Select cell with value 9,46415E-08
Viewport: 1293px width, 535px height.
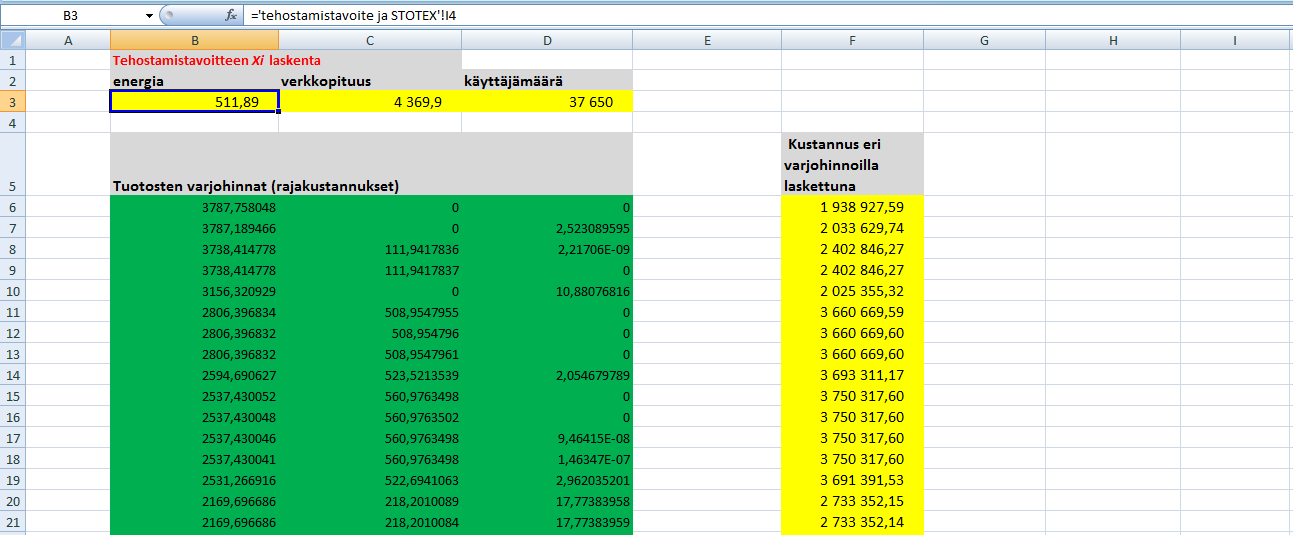547,438
